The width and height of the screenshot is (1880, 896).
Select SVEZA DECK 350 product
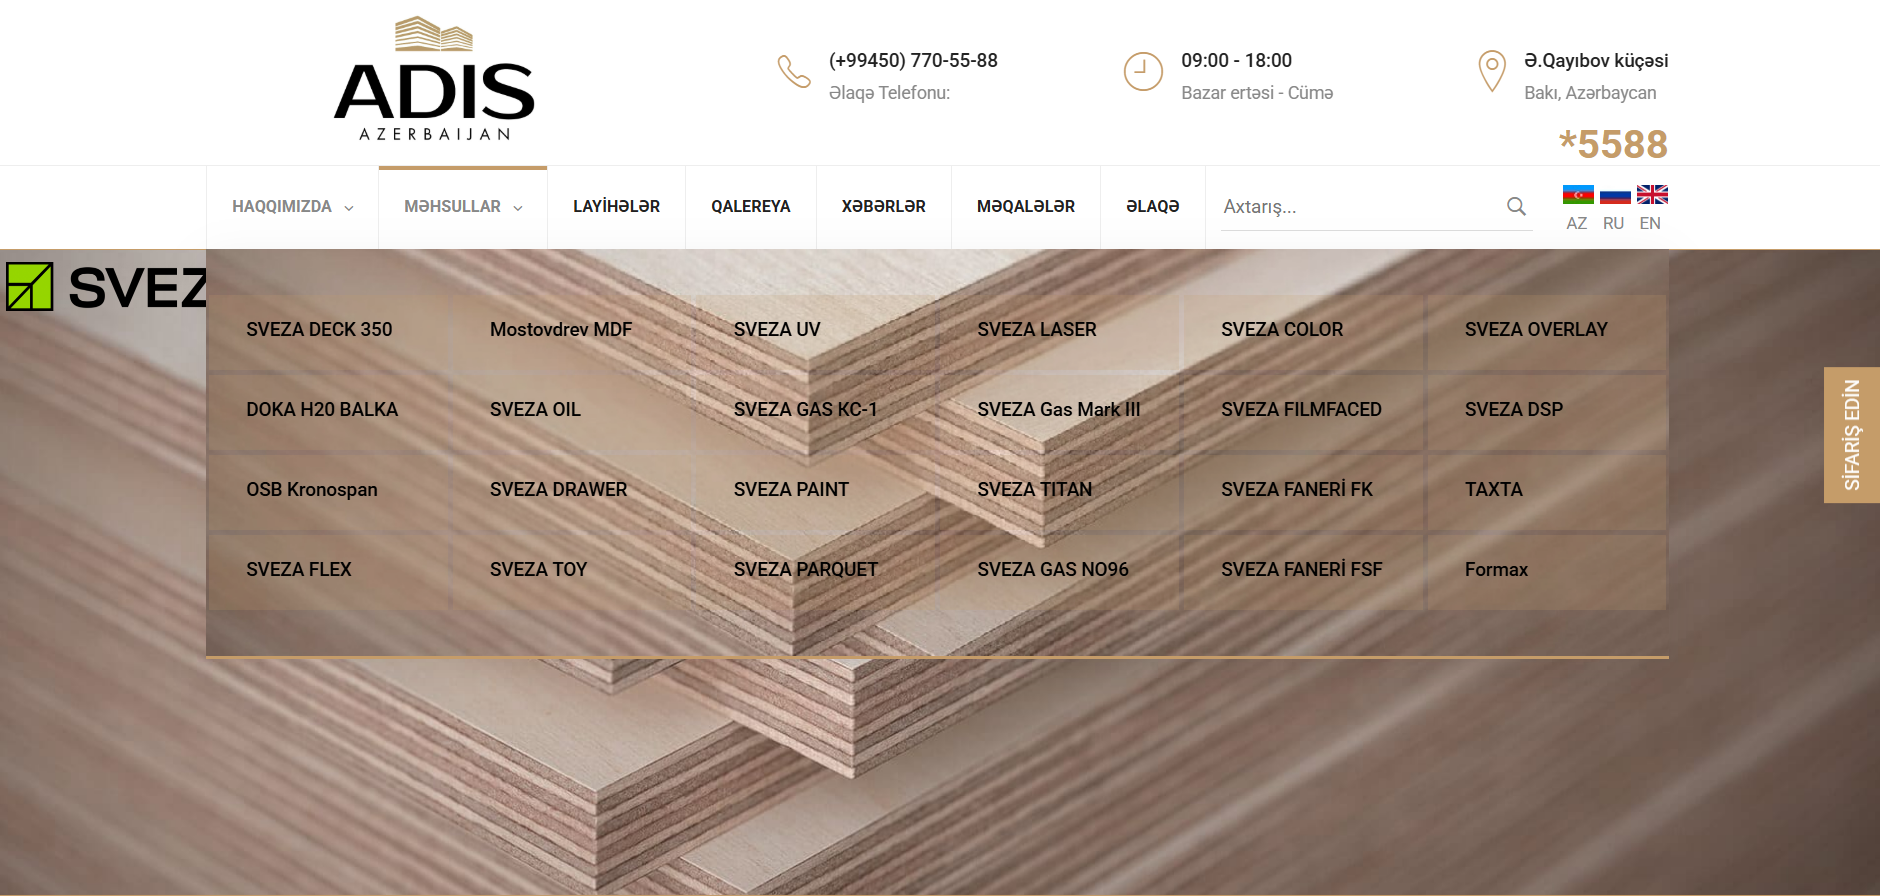click(319, 330)
